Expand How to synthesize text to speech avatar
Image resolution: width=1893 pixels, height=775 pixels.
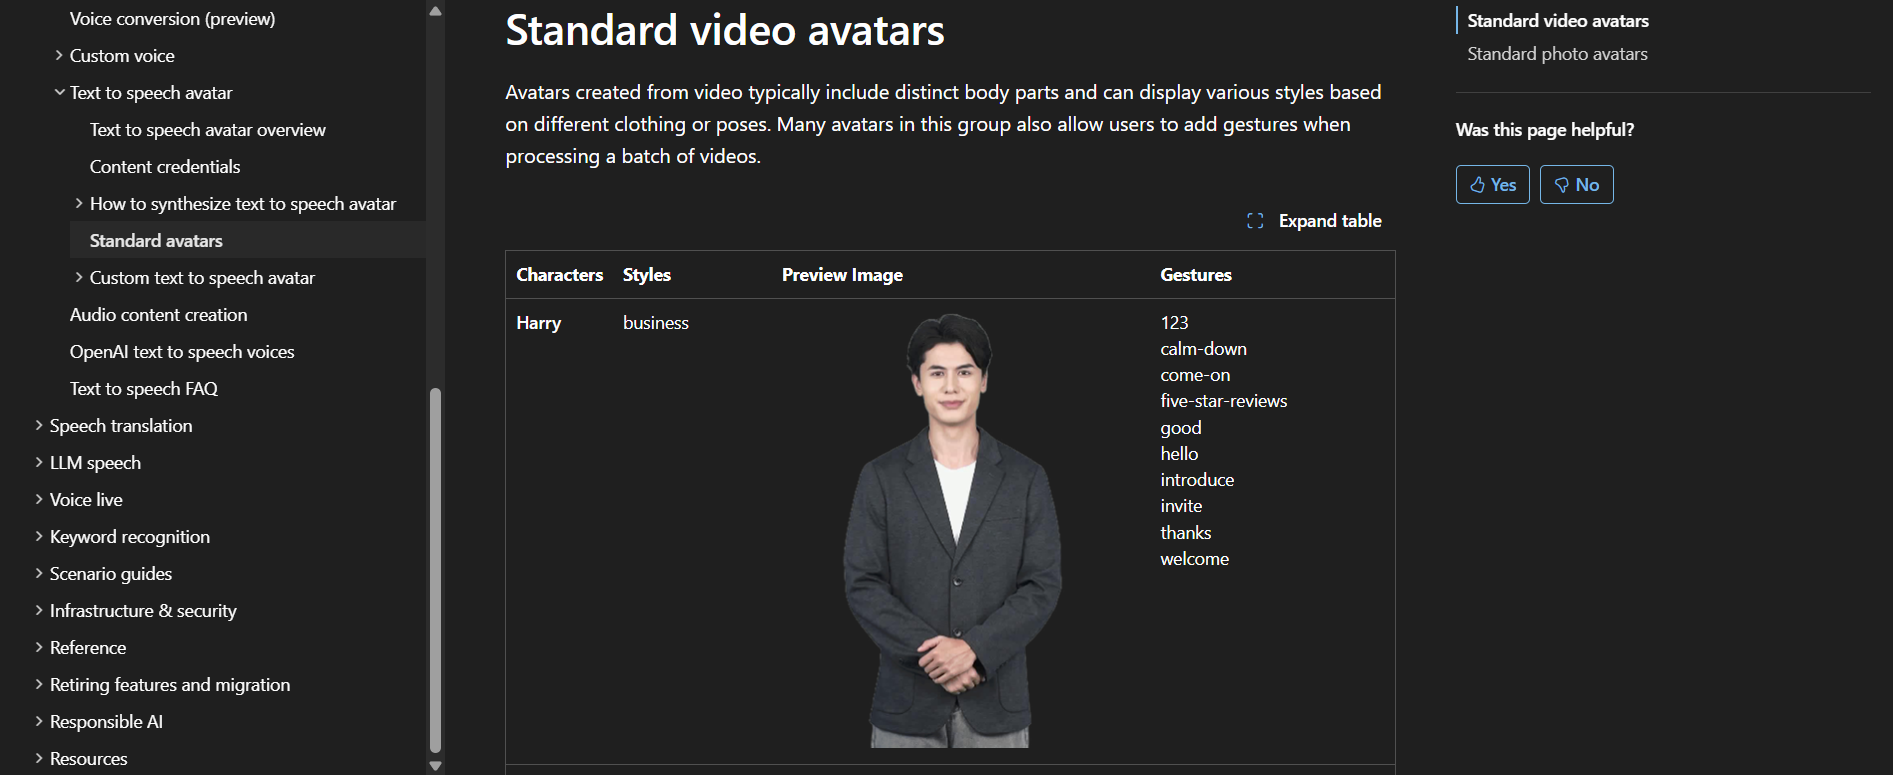click(x=79, y=204)
